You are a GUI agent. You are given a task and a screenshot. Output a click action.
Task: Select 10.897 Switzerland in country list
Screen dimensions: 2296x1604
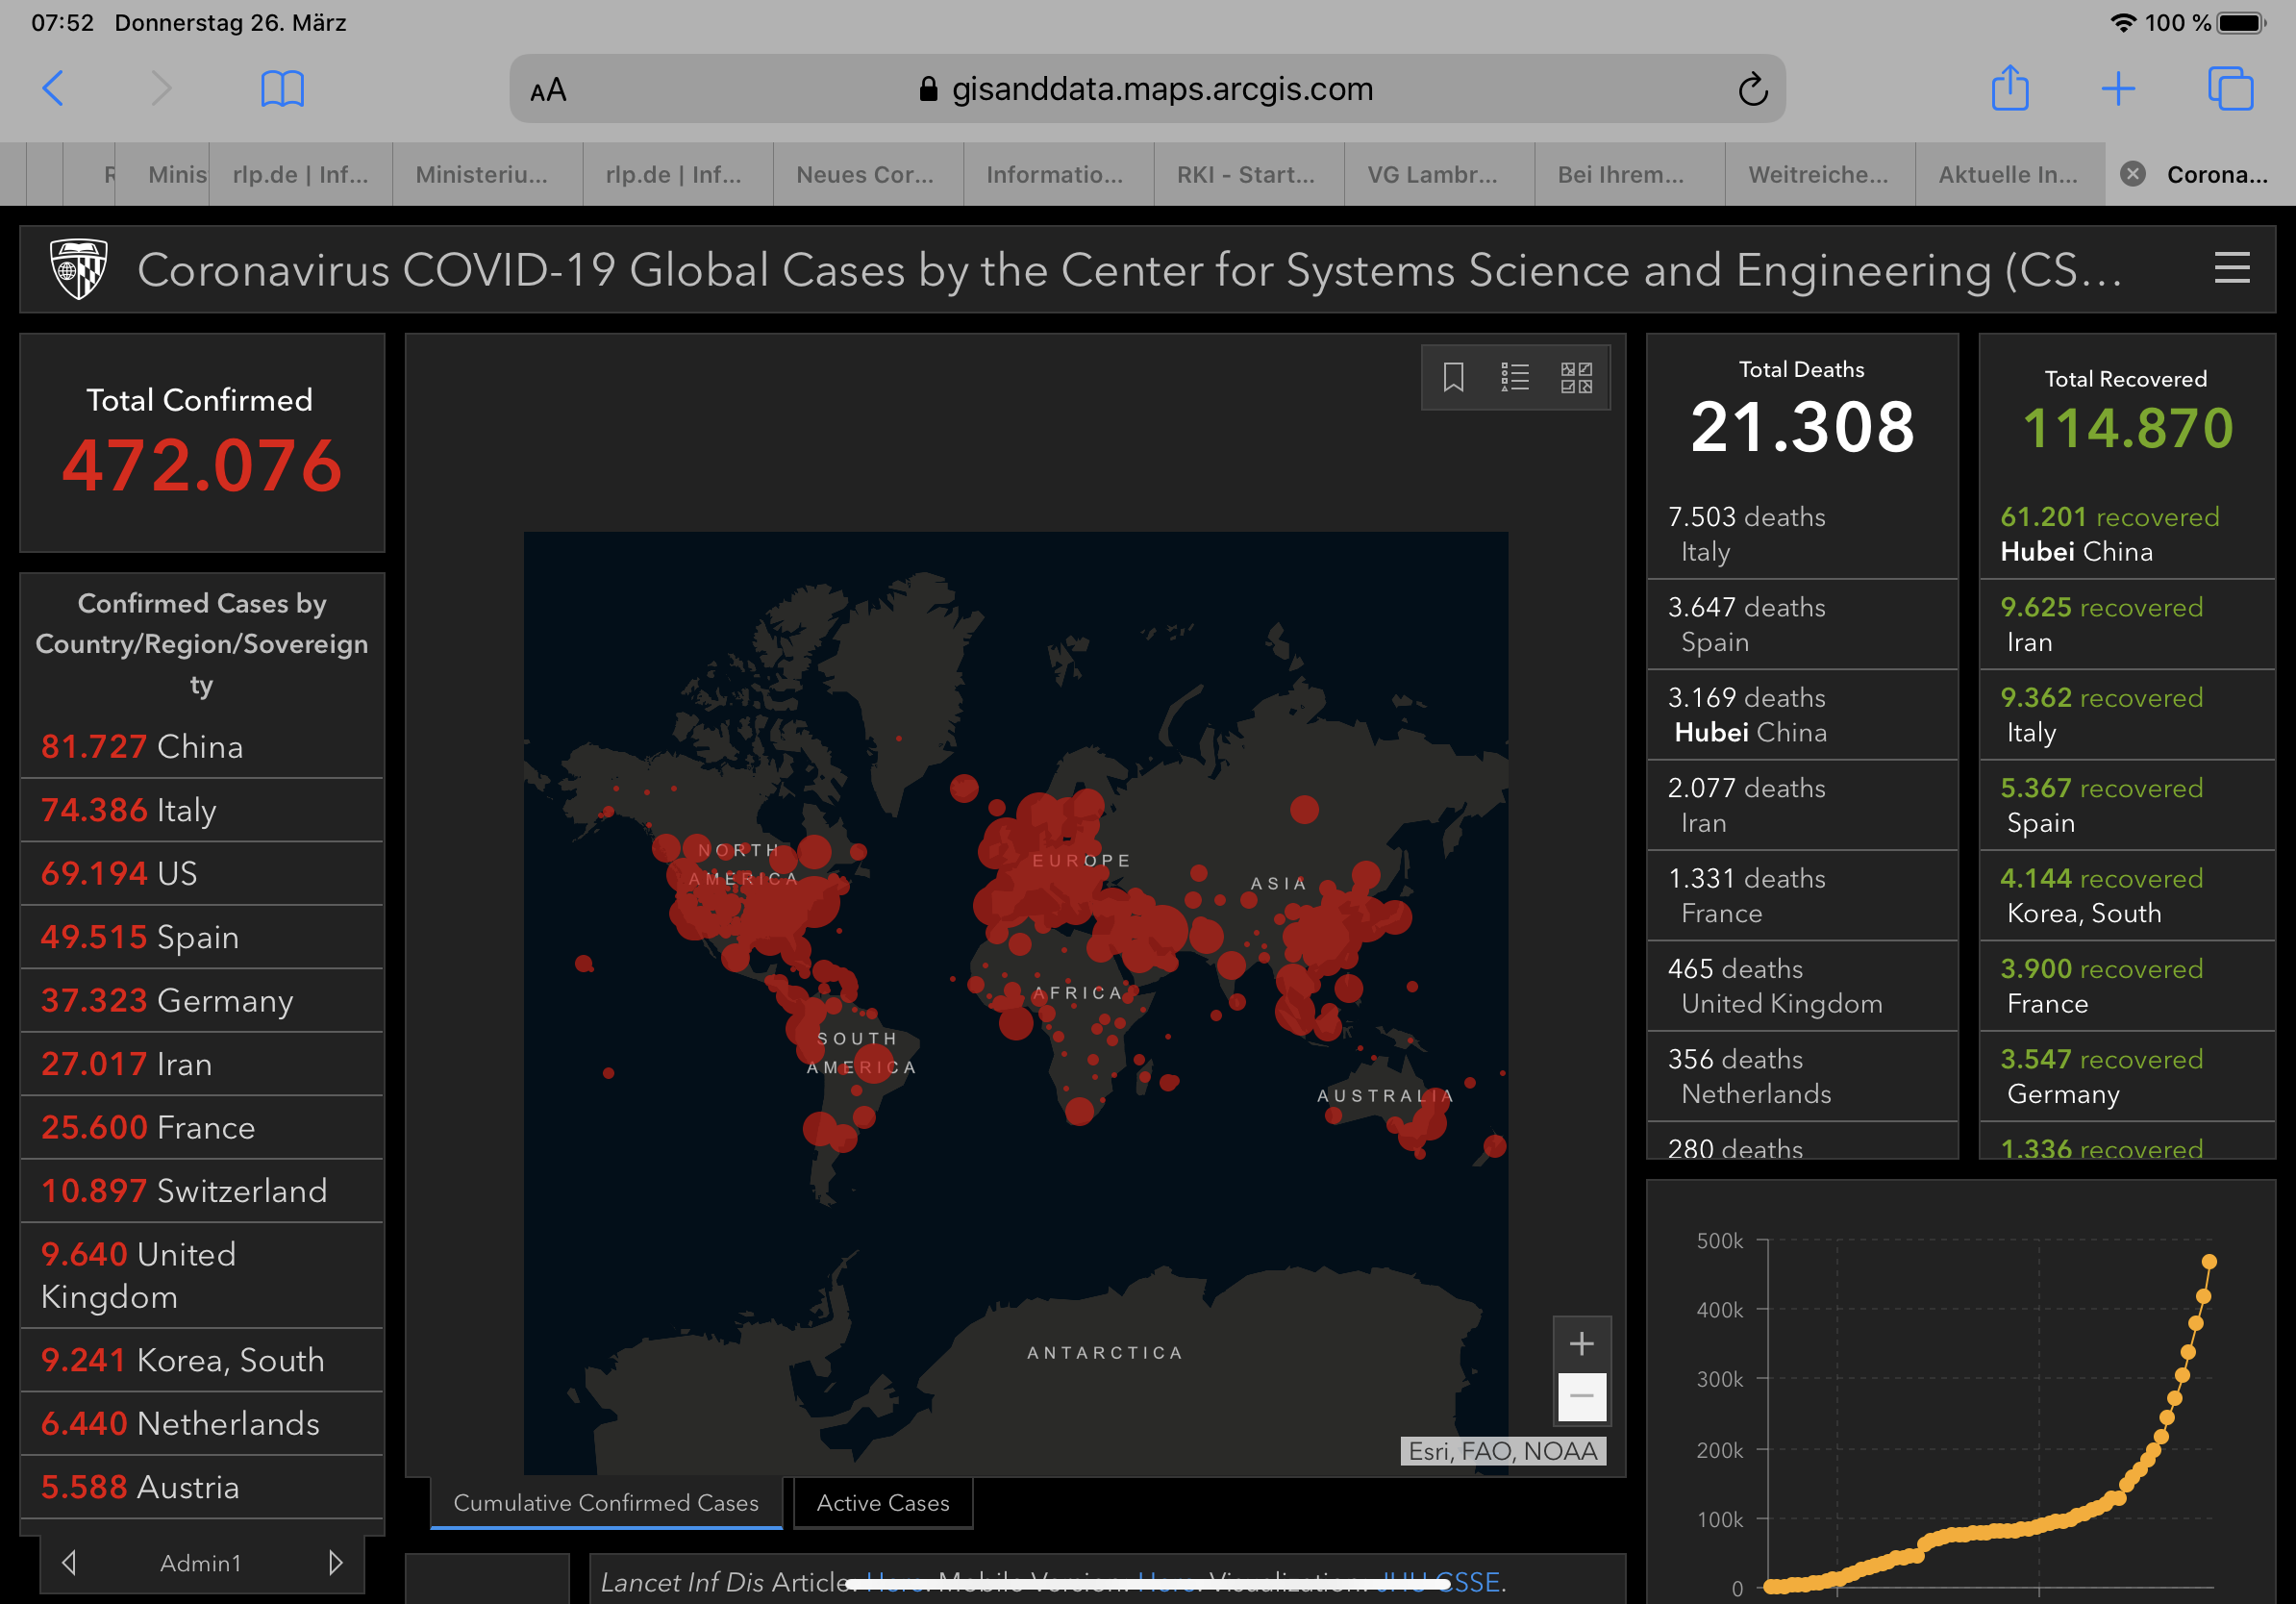click(x=202, y=1190)
